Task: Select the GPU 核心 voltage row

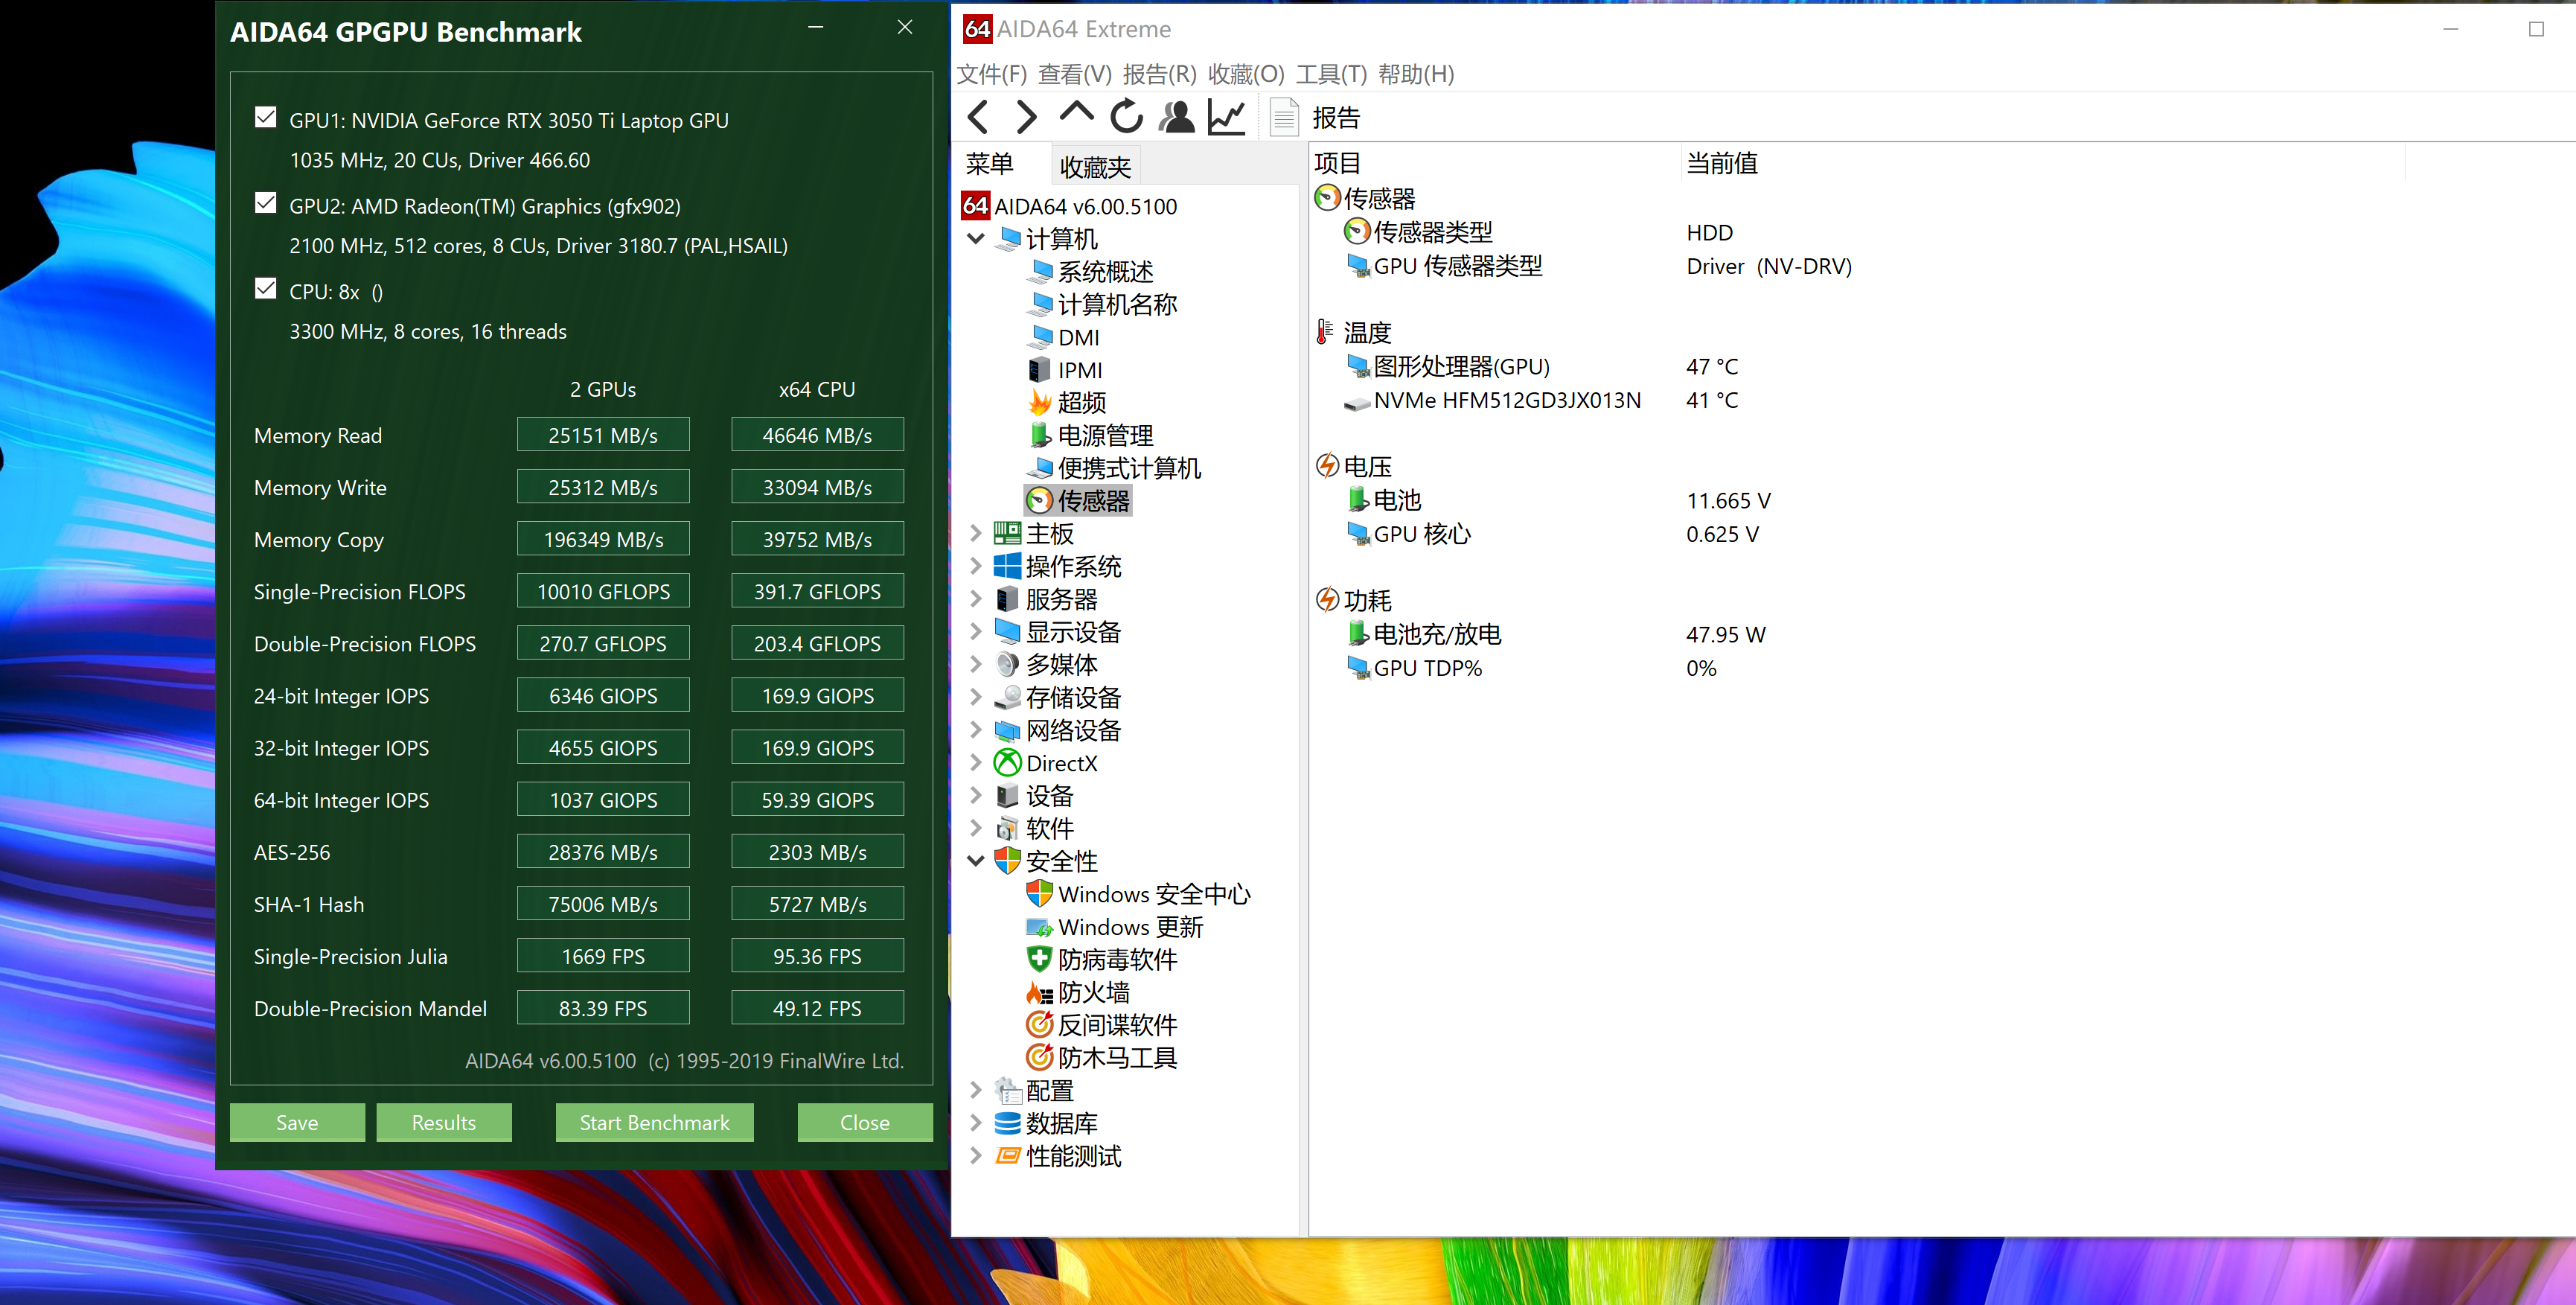Action: point(1409,534)
